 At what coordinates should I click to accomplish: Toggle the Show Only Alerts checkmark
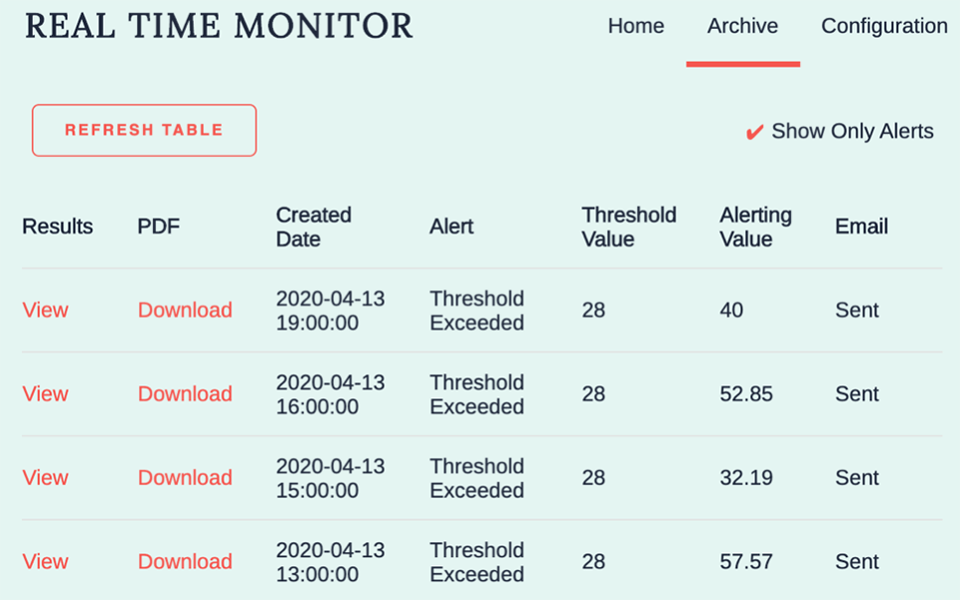(x=754, y=132)
